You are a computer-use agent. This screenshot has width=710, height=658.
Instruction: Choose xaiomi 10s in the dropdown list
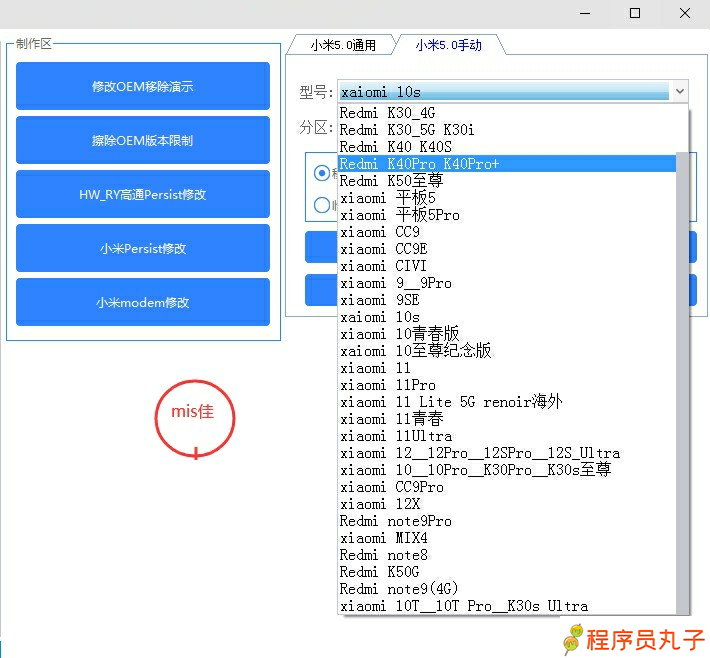(x=507, y=317)
